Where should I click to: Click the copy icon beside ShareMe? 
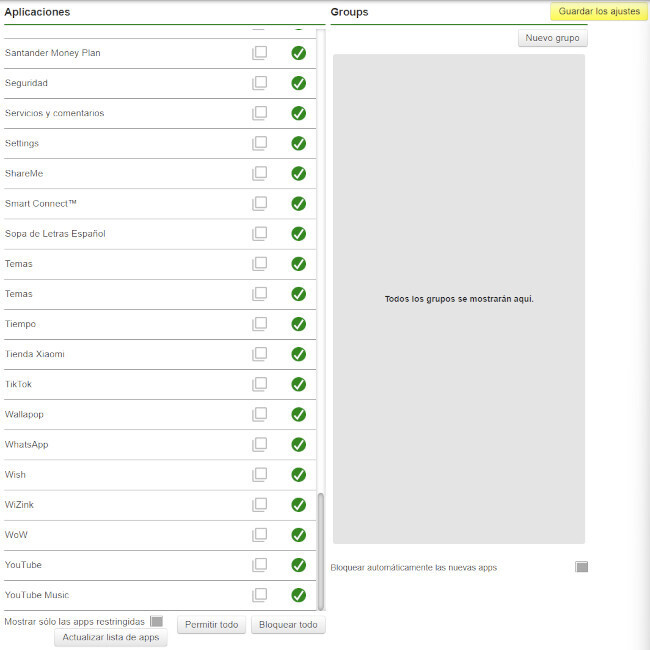point(259,173)
